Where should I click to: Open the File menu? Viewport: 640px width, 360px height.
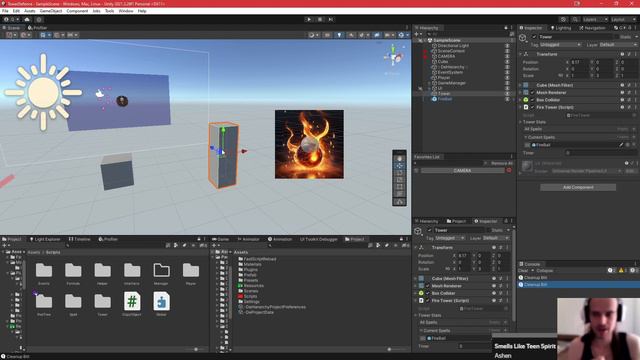[x=5, y=11]
